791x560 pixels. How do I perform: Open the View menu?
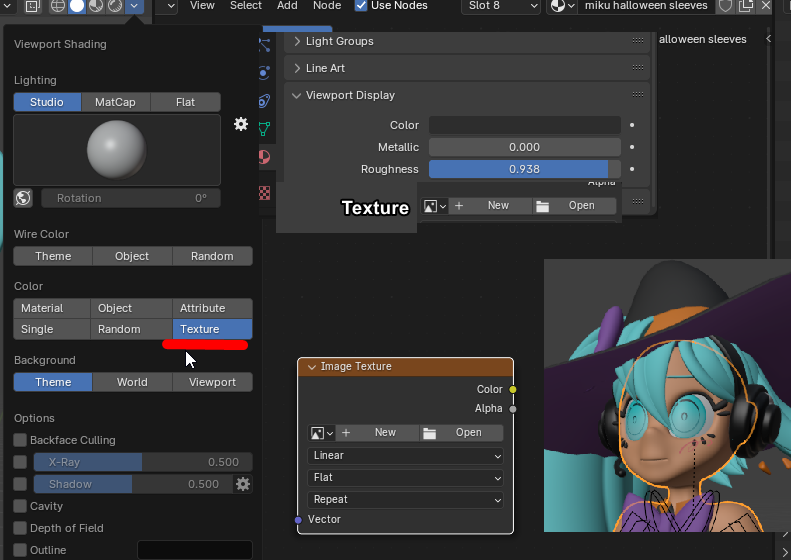(202, 6)
